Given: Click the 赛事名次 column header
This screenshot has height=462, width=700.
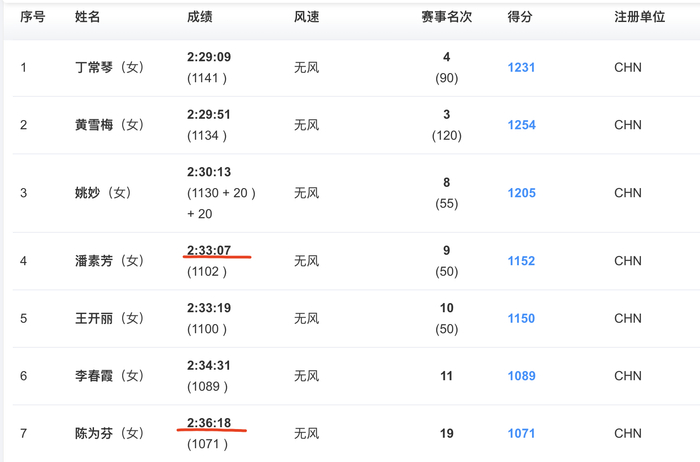Looking at the screenshot, I should pos(446,17).
